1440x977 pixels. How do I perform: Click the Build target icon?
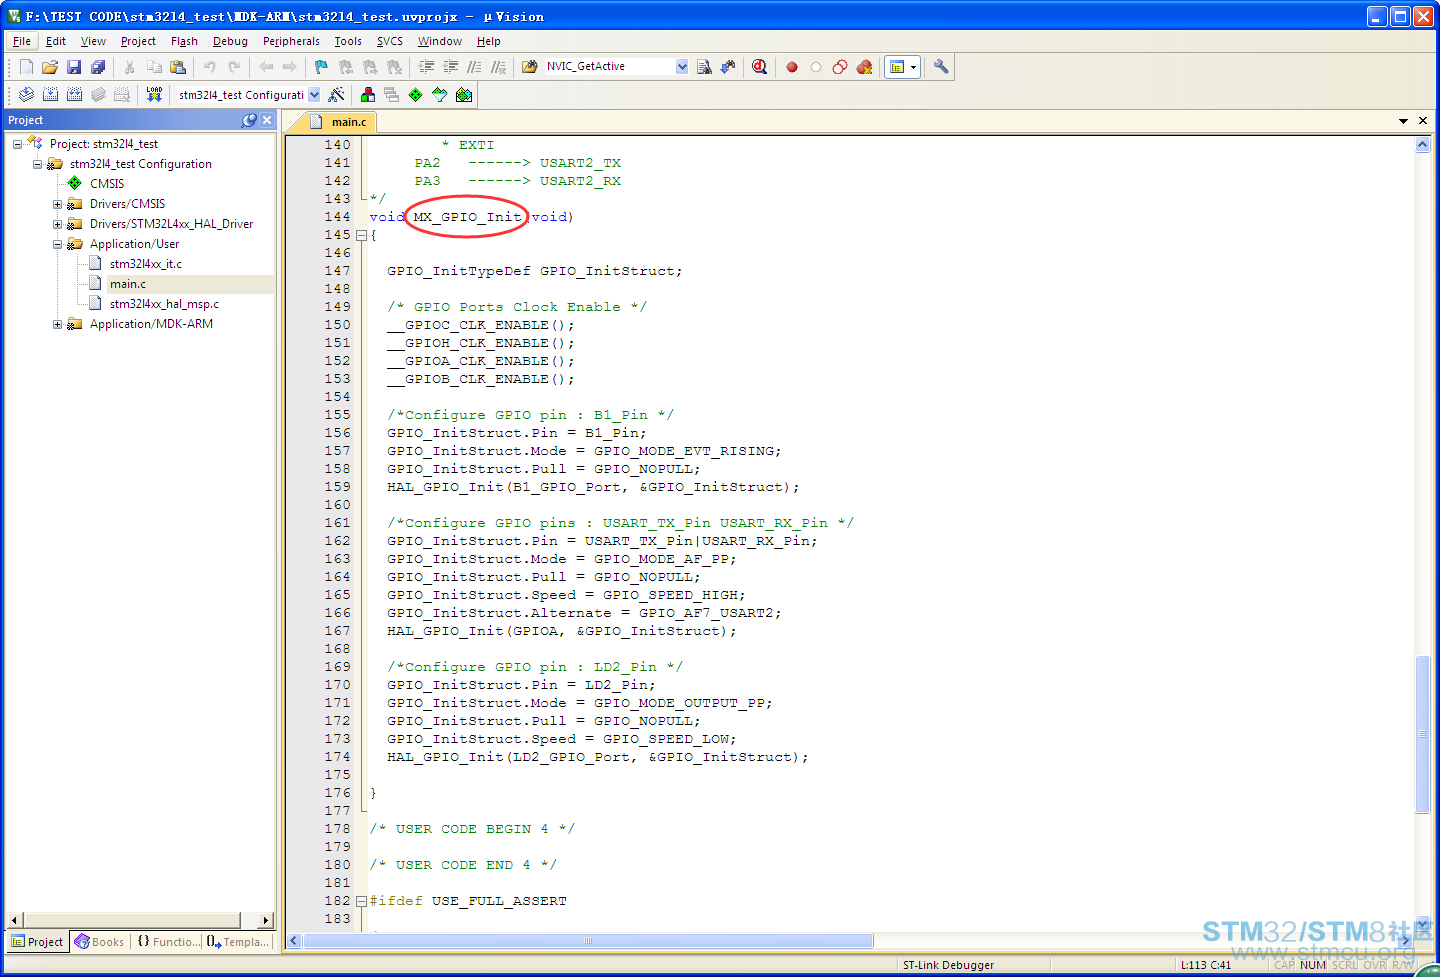pos(50,95)
